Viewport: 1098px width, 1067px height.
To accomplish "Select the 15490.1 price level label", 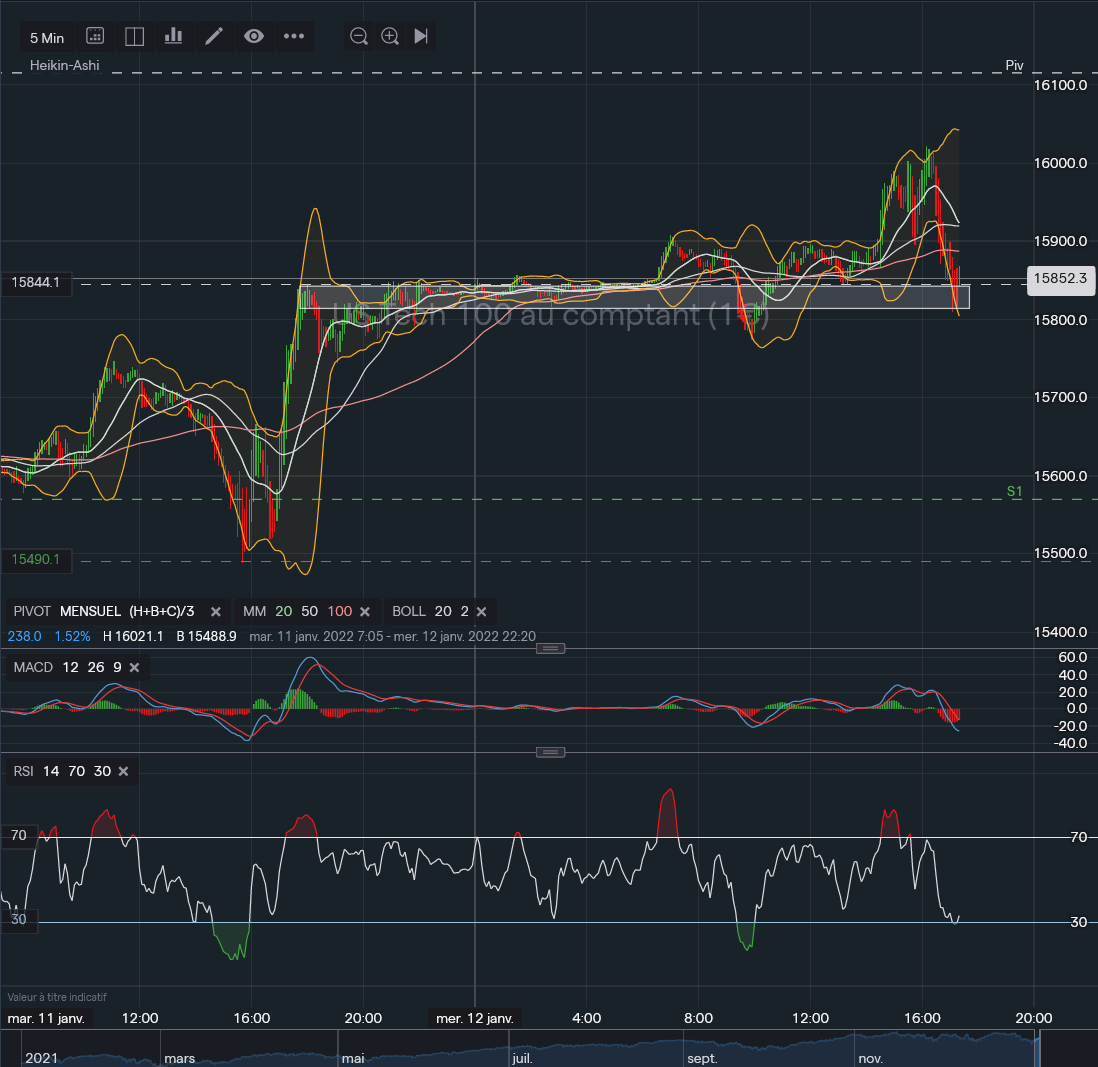I will [36, 559].
